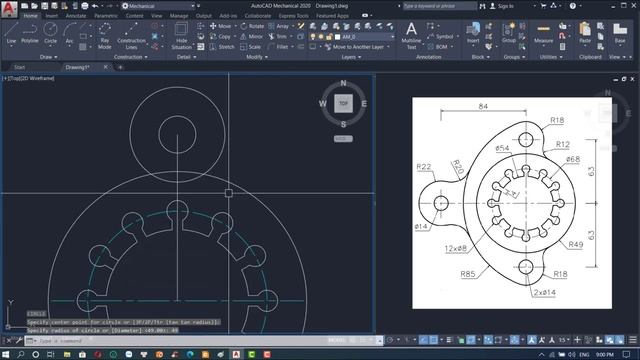Open the Start file tab
The height and width of the screenshot is (360, 640).
pos(19,67)
